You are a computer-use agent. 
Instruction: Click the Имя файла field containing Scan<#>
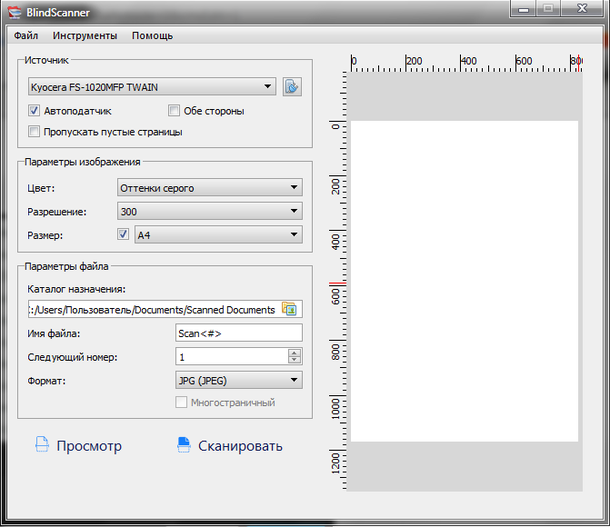coord(238,333)
